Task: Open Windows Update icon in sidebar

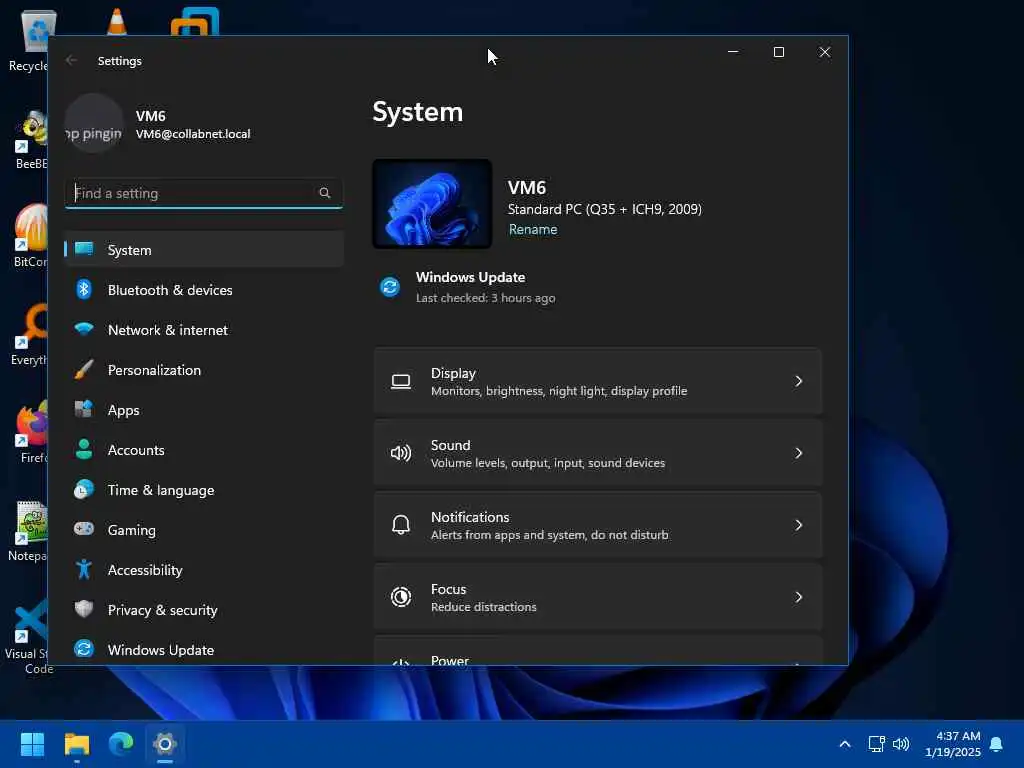Action: (84, 649)
